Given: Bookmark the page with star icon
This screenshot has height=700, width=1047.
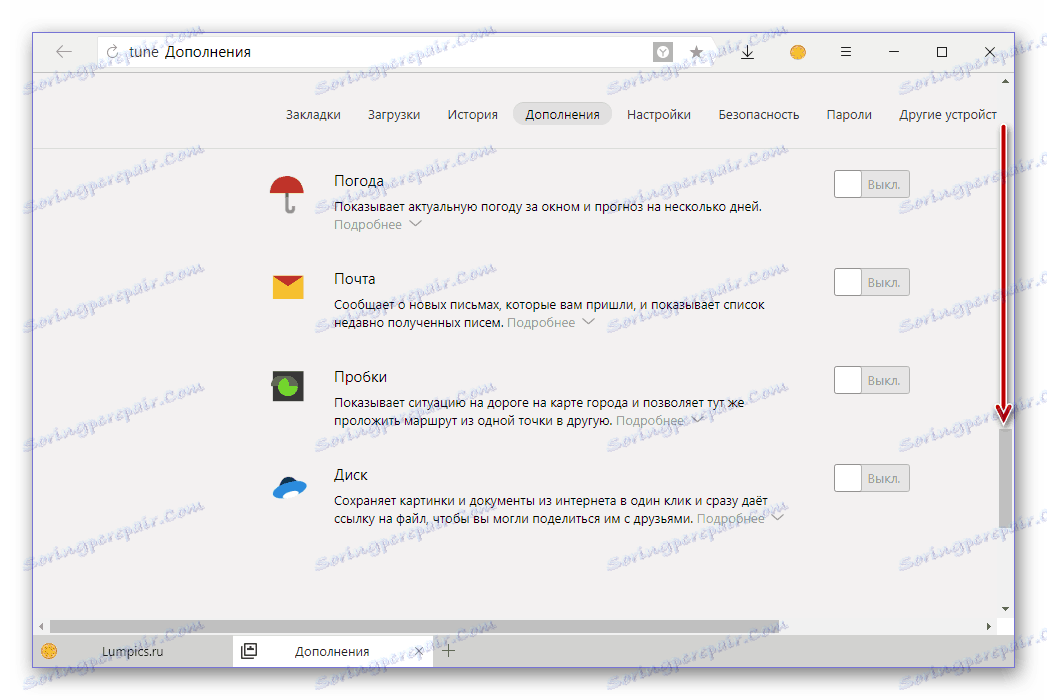Looking at the screenshot, I should pyautogui.click(x=696, y=51).
